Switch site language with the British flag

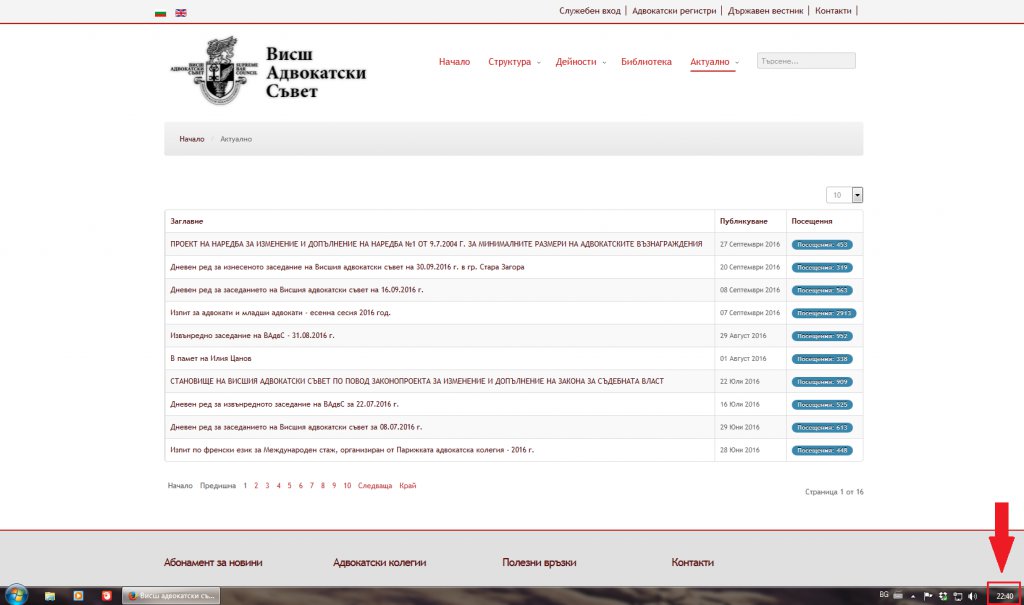tap(181, 13)
